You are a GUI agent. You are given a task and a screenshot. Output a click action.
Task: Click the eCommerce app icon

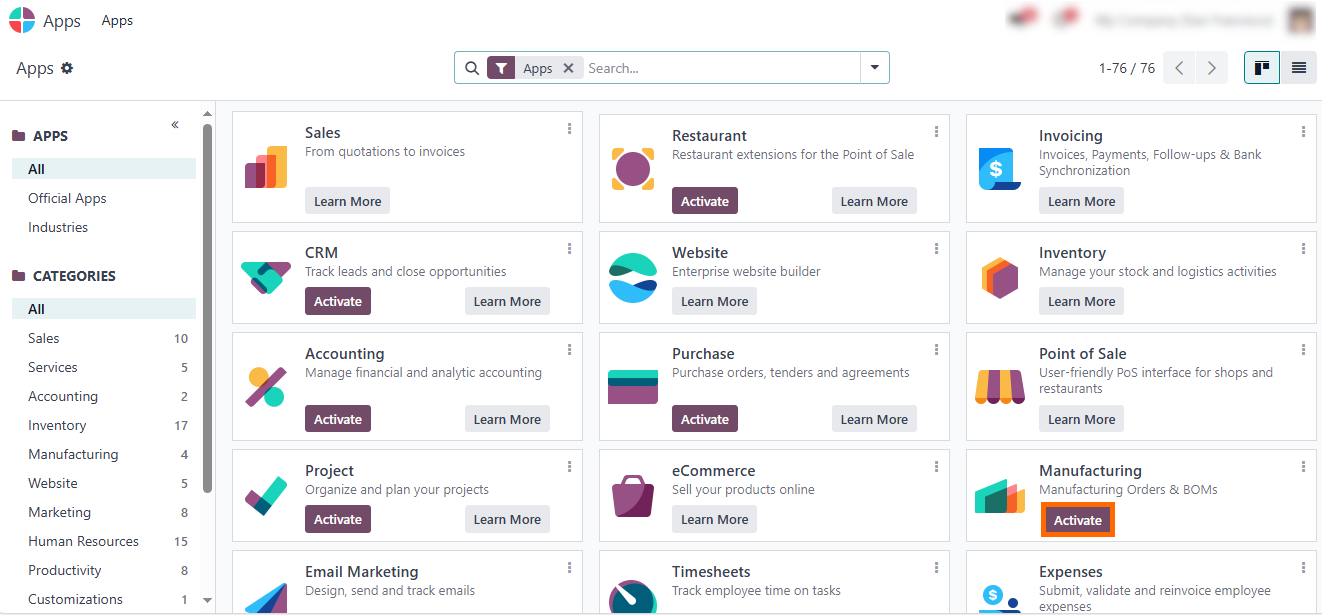pos(633,495)
